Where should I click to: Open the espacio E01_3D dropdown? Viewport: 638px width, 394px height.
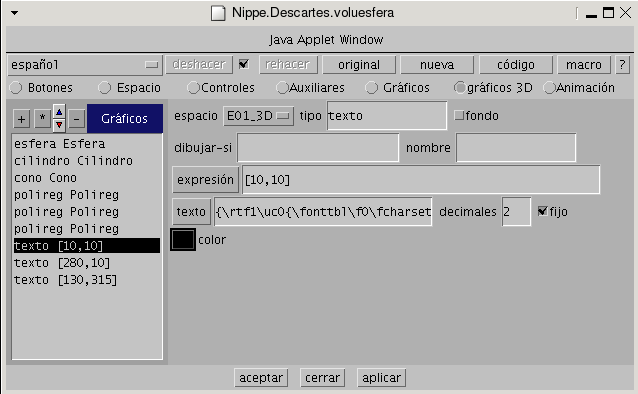(x=258, y=116)
